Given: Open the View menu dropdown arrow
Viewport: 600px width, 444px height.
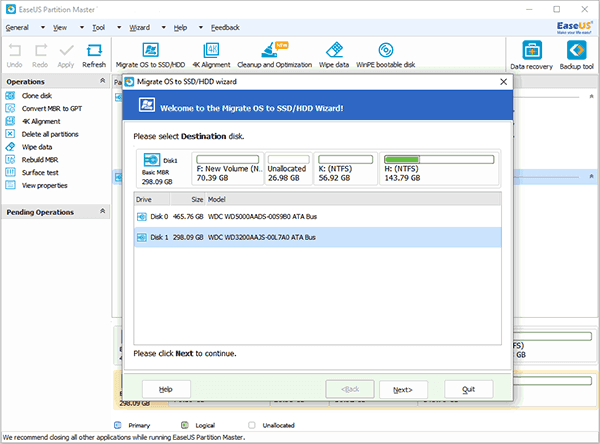Looking at the screenshot, I should (x=82, y=28).
